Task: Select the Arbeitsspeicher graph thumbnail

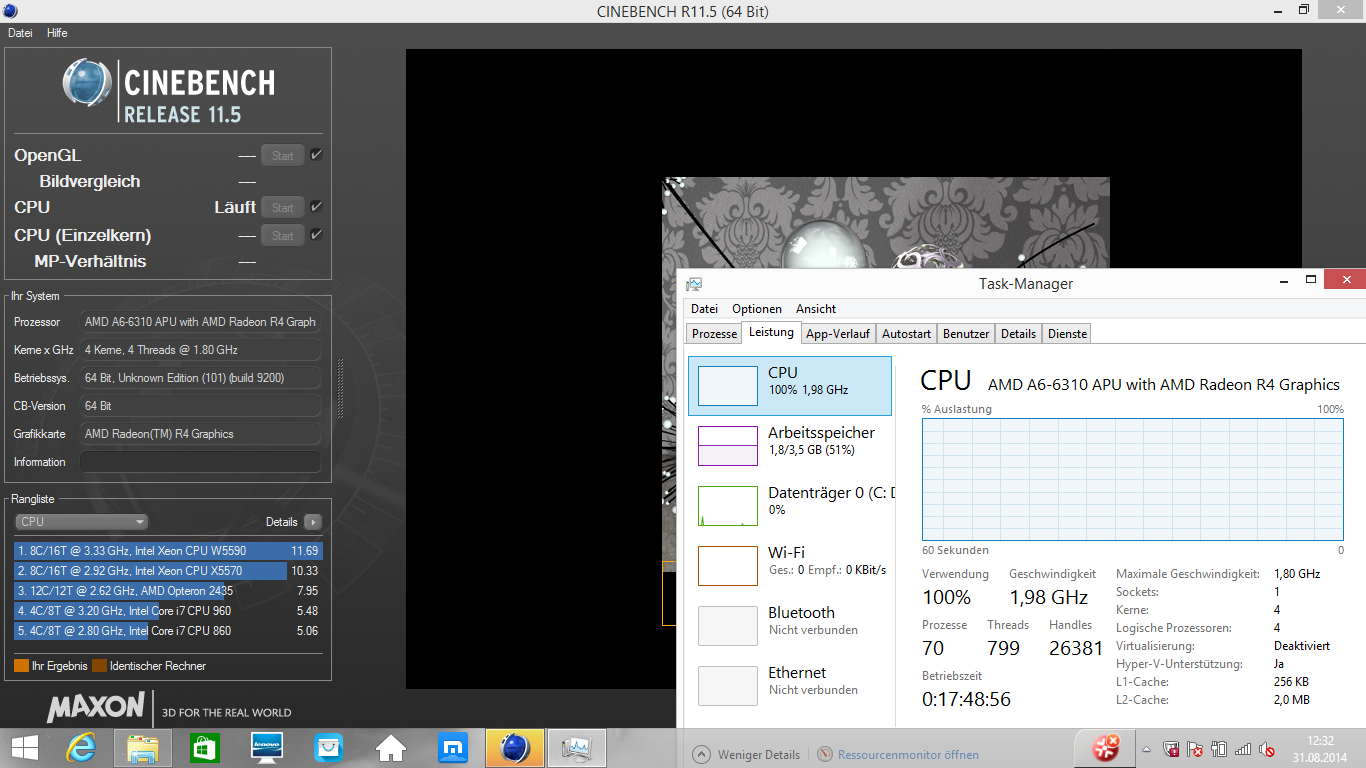Action: pyautogui.click(x=728, y=446)
